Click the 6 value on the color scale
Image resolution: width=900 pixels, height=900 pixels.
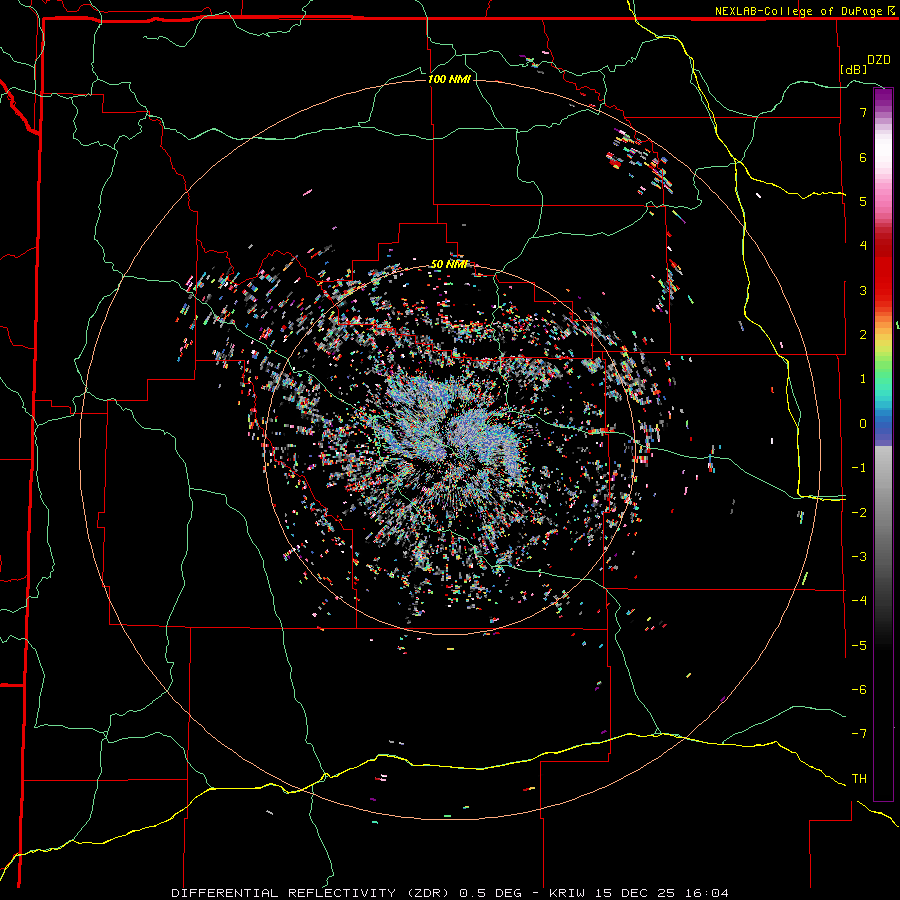pos(863,157)
